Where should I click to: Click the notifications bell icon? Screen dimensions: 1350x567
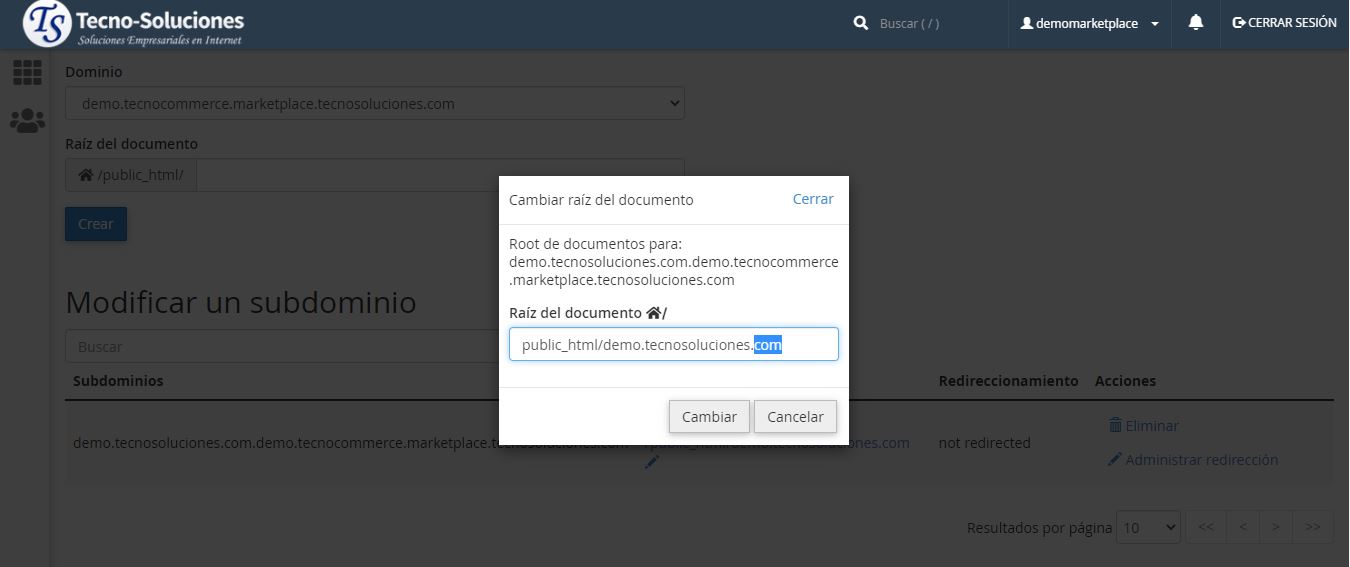1195,23
